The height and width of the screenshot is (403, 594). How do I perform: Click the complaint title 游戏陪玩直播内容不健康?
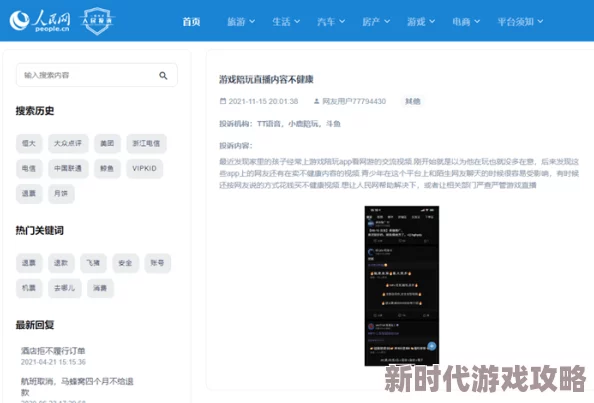click(x=266, y=80)
